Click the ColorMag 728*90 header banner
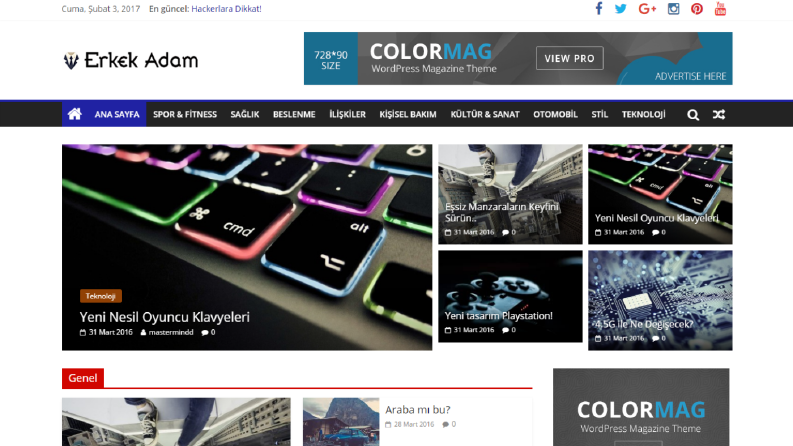 tap(518, 58)
